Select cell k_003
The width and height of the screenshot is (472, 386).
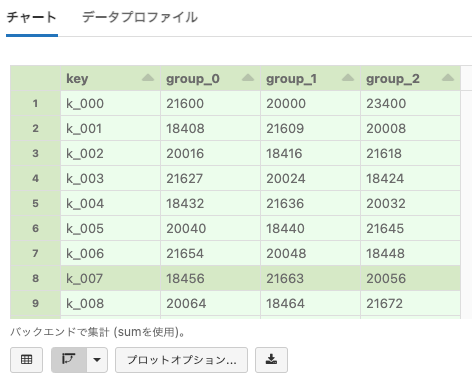pos(110,178)
